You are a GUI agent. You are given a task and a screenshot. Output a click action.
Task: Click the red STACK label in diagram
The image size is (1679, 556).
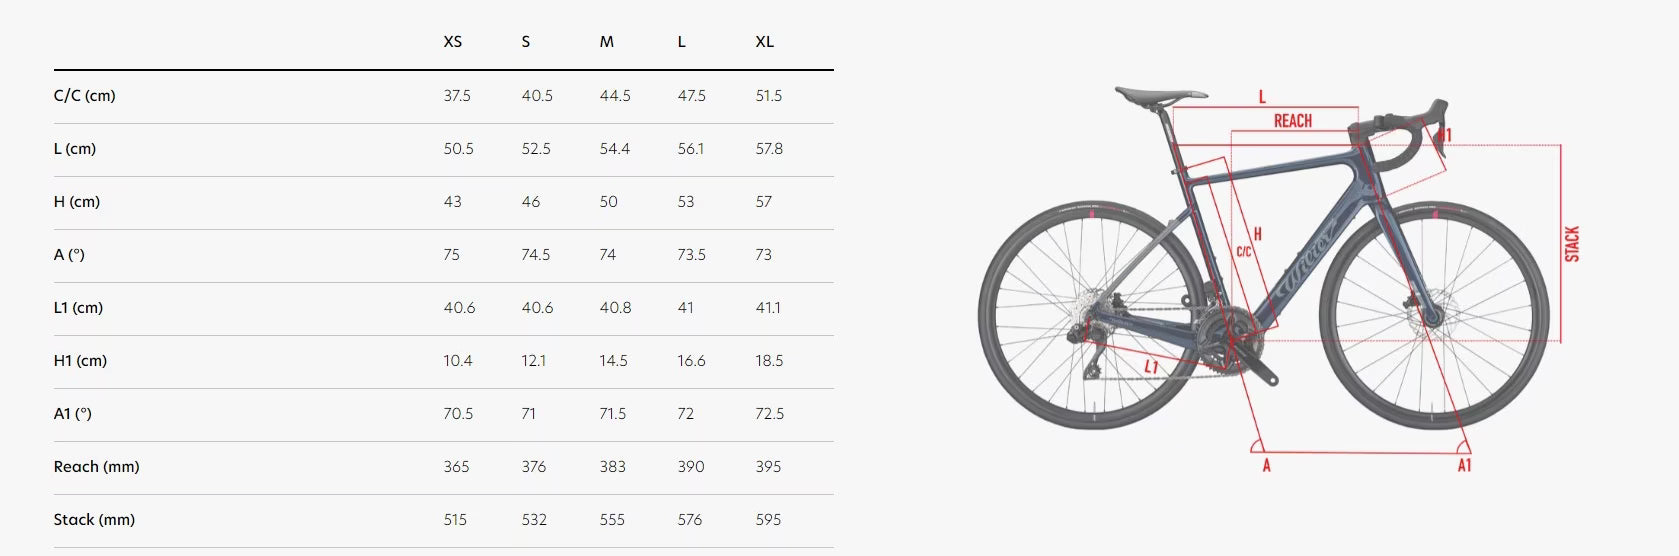[x=1572, y=244]
